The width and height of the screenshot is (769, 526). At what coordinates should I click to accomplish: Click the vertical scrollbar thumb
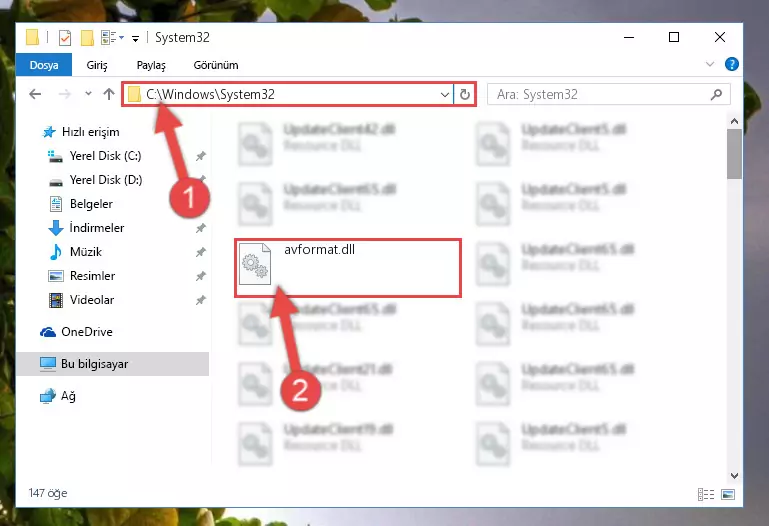pos(734,154)
